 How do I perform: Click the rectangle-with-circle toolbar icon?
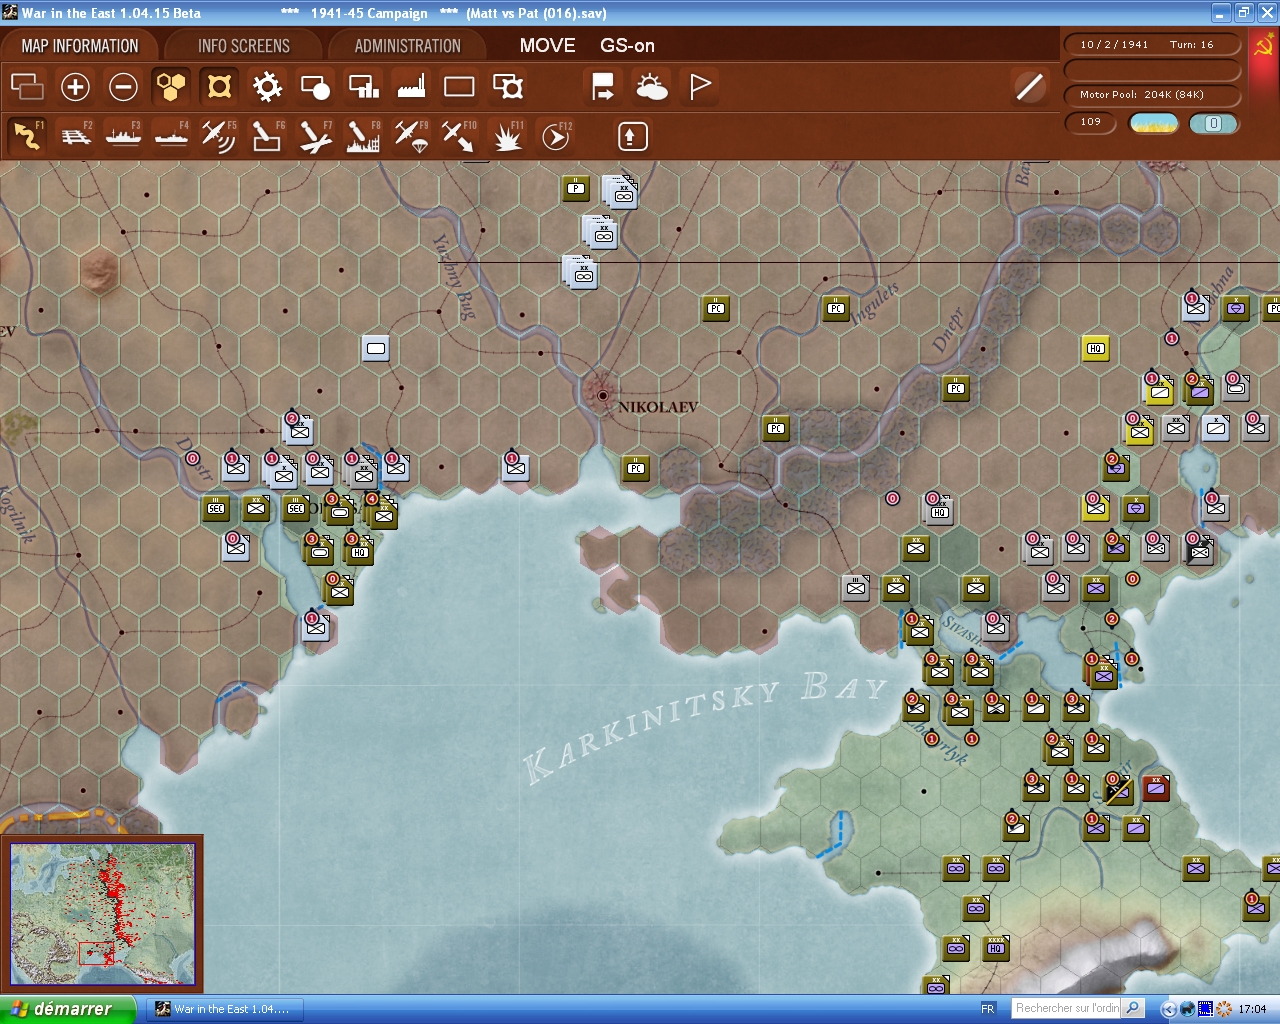(315, 87)
